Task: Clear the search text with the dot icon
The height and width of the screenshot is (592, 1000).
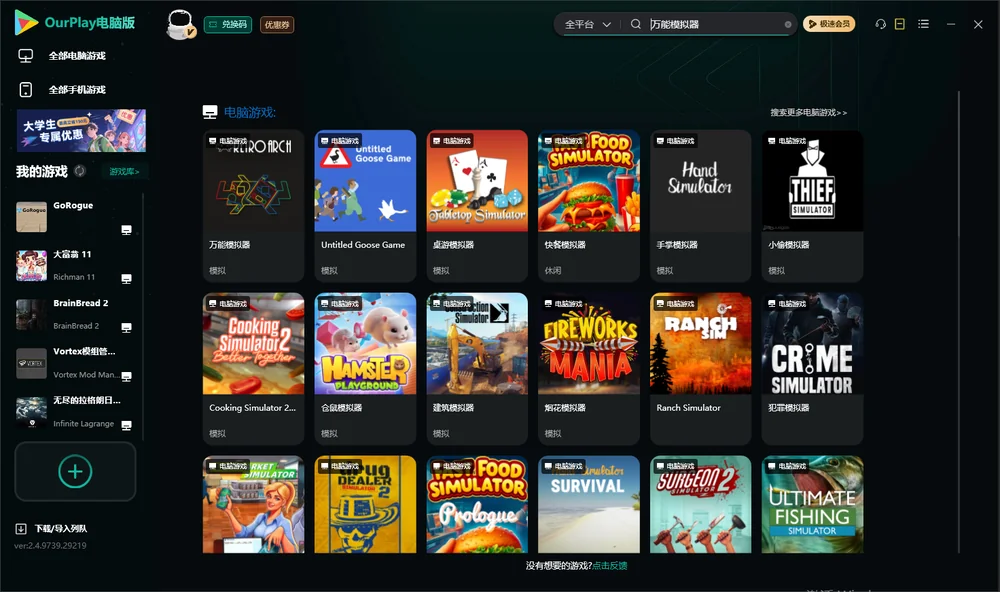Action: pos(788,25)
